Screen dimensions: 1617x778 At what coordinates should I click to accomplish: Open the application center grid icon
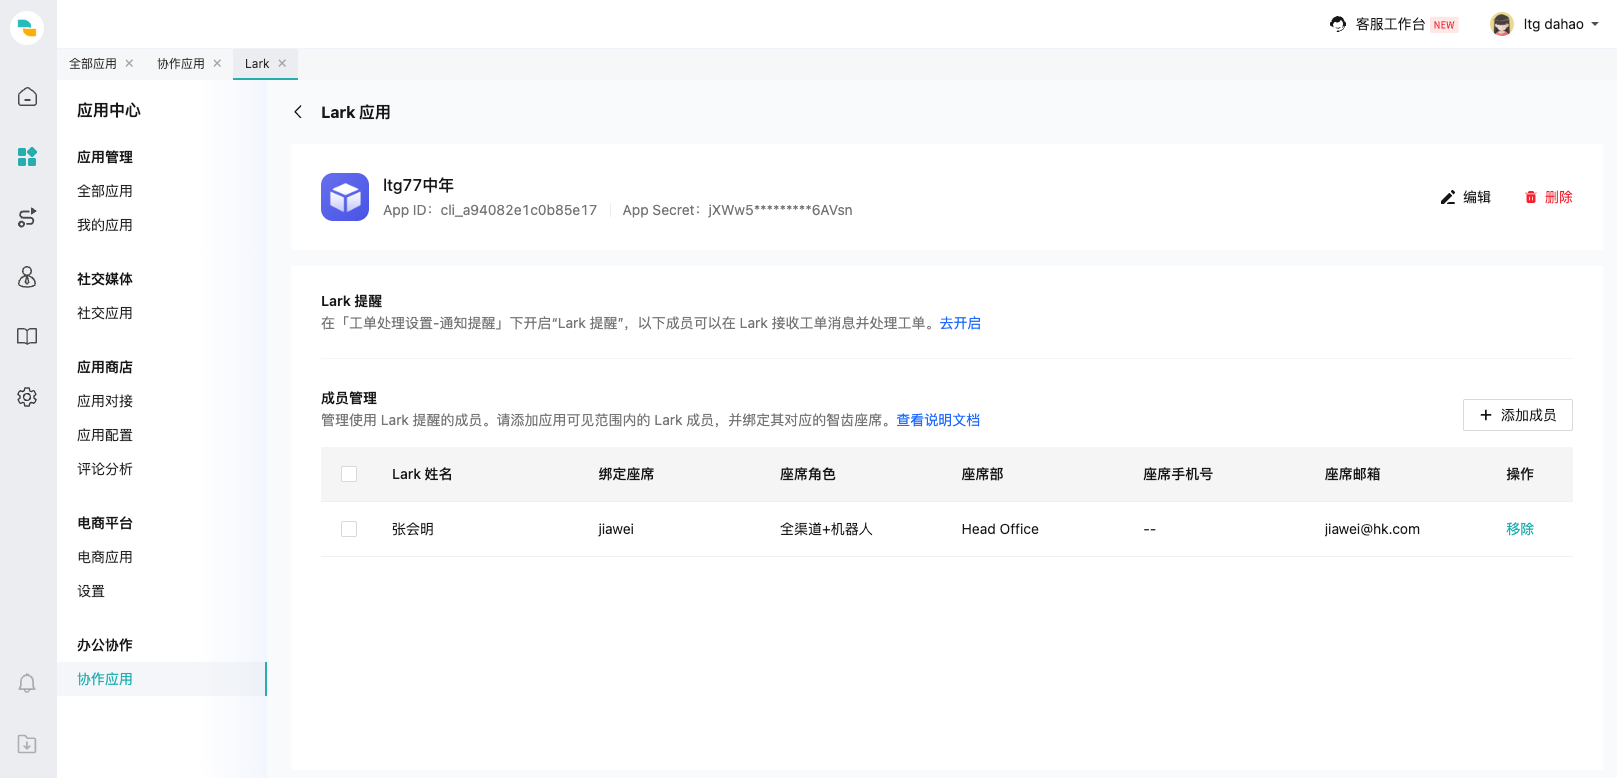click(27, 157)
